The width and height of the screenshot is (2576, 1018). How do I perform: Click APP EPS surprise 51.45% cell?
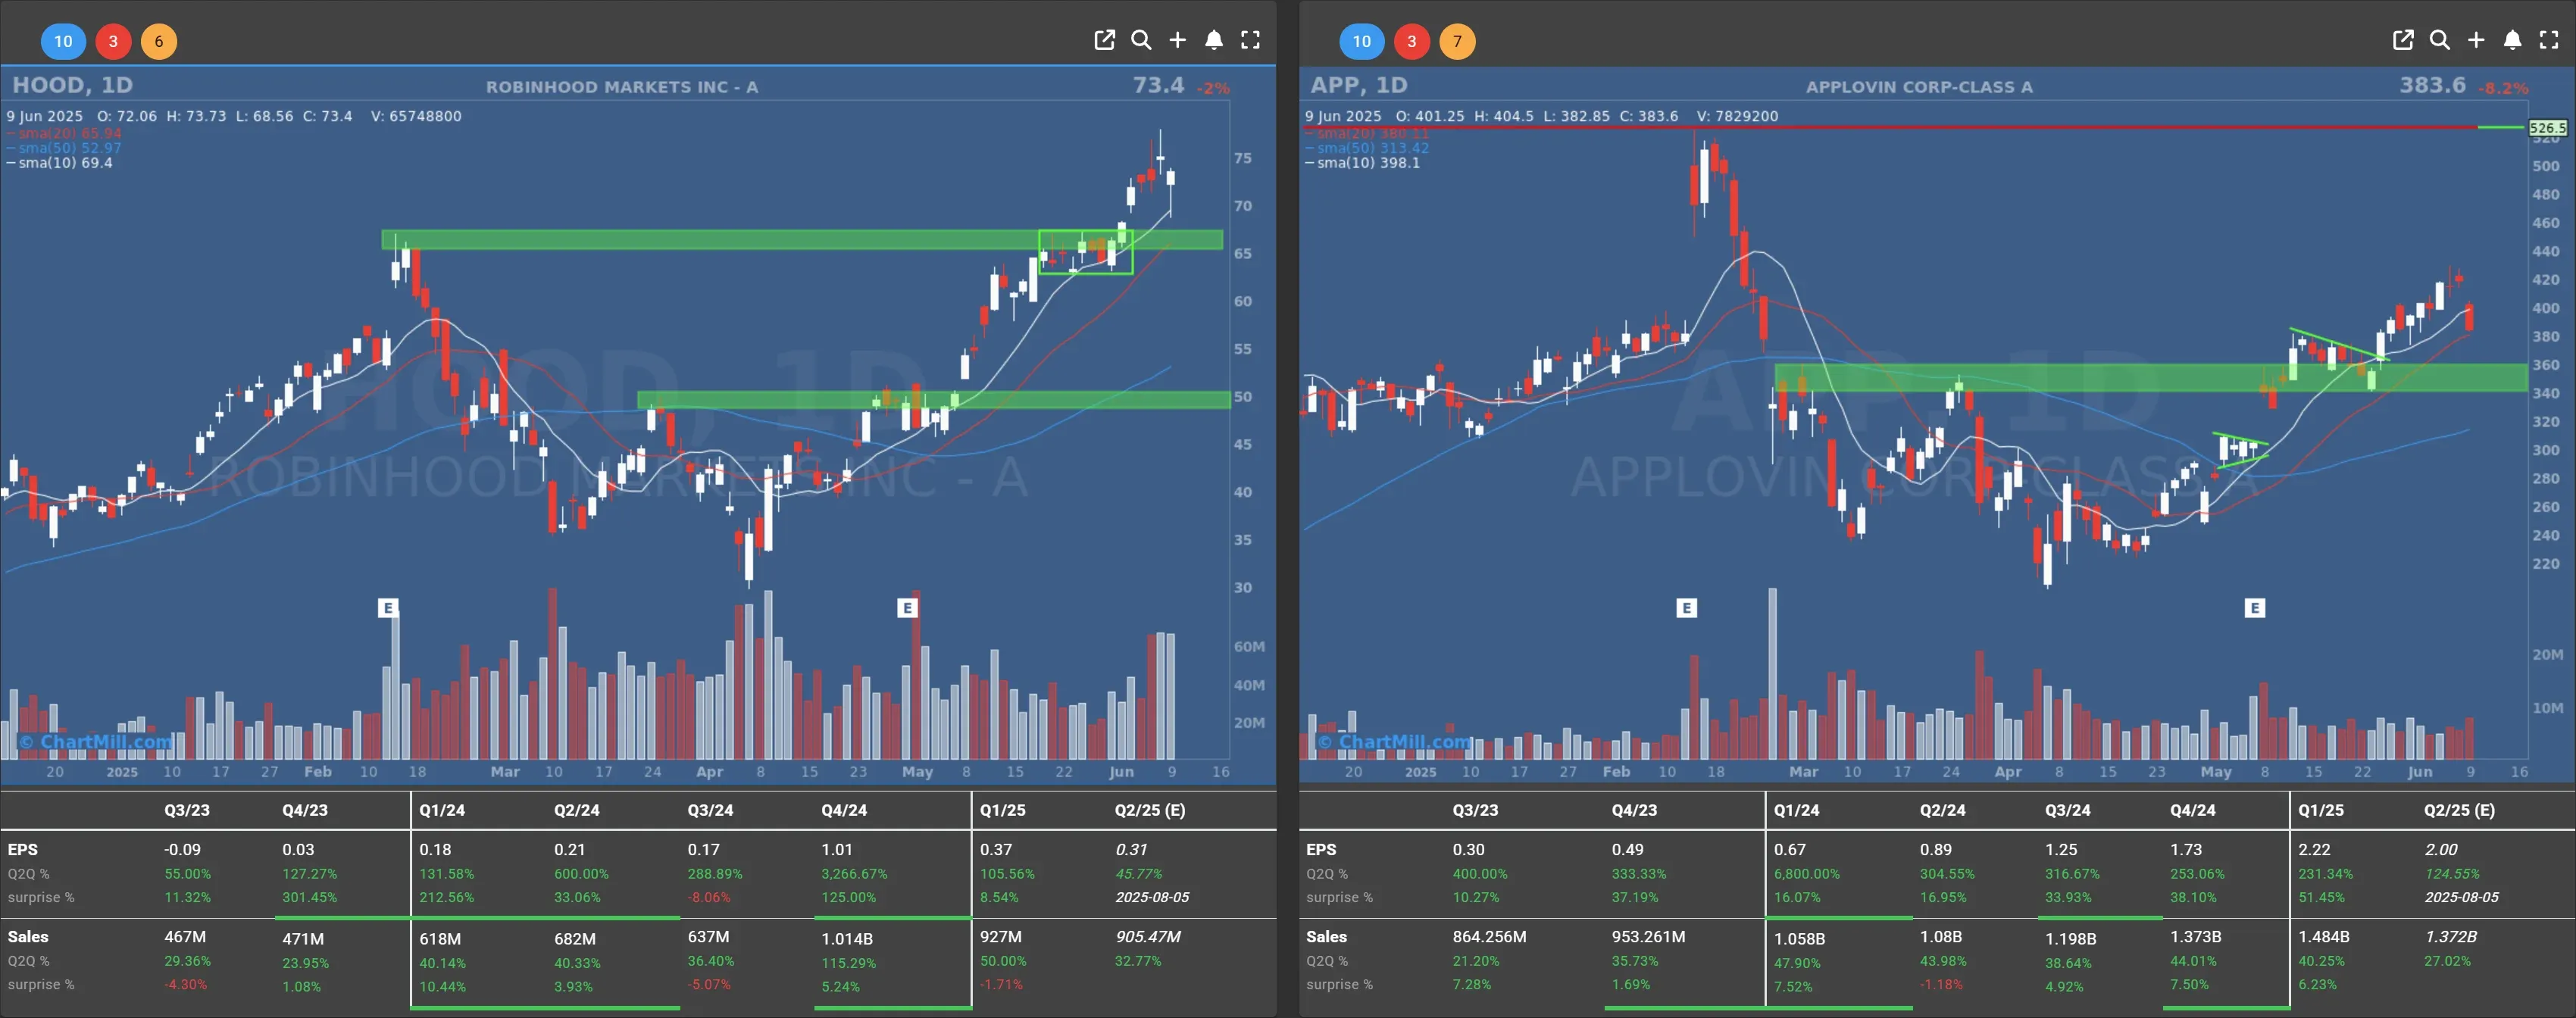point(2321,897)
